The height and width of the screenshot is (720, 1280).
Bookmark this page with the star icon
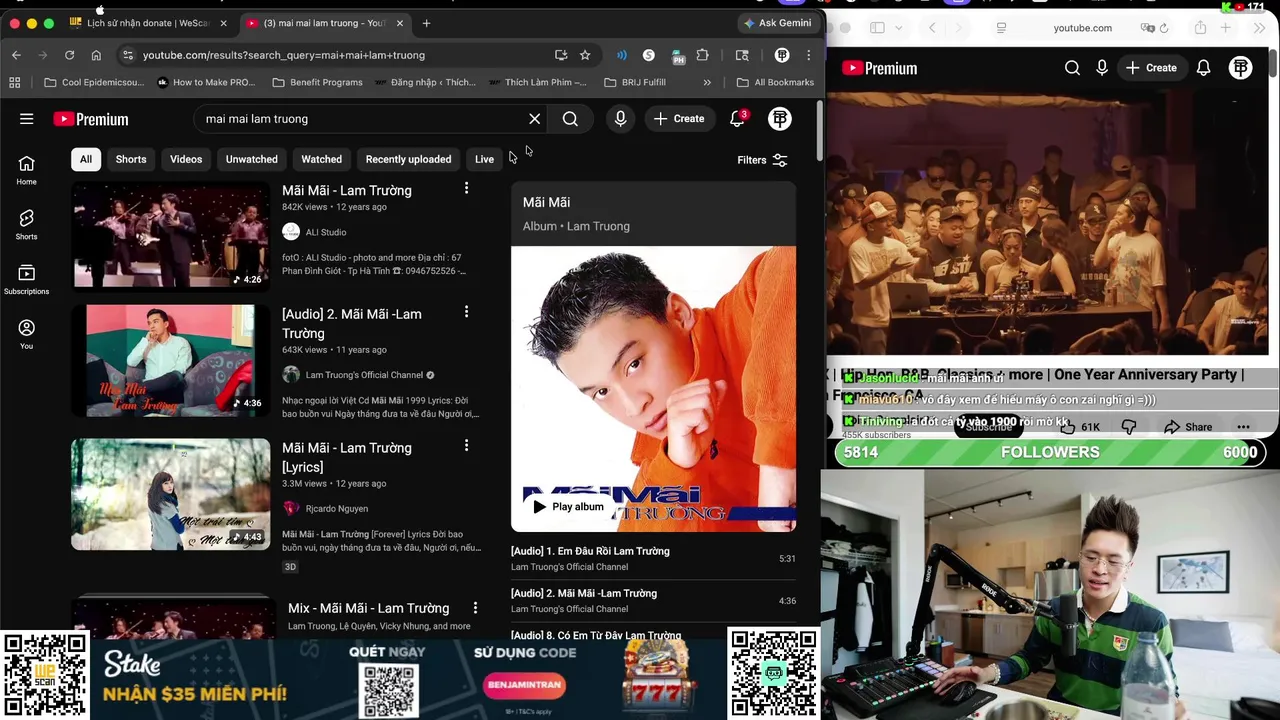585,55
